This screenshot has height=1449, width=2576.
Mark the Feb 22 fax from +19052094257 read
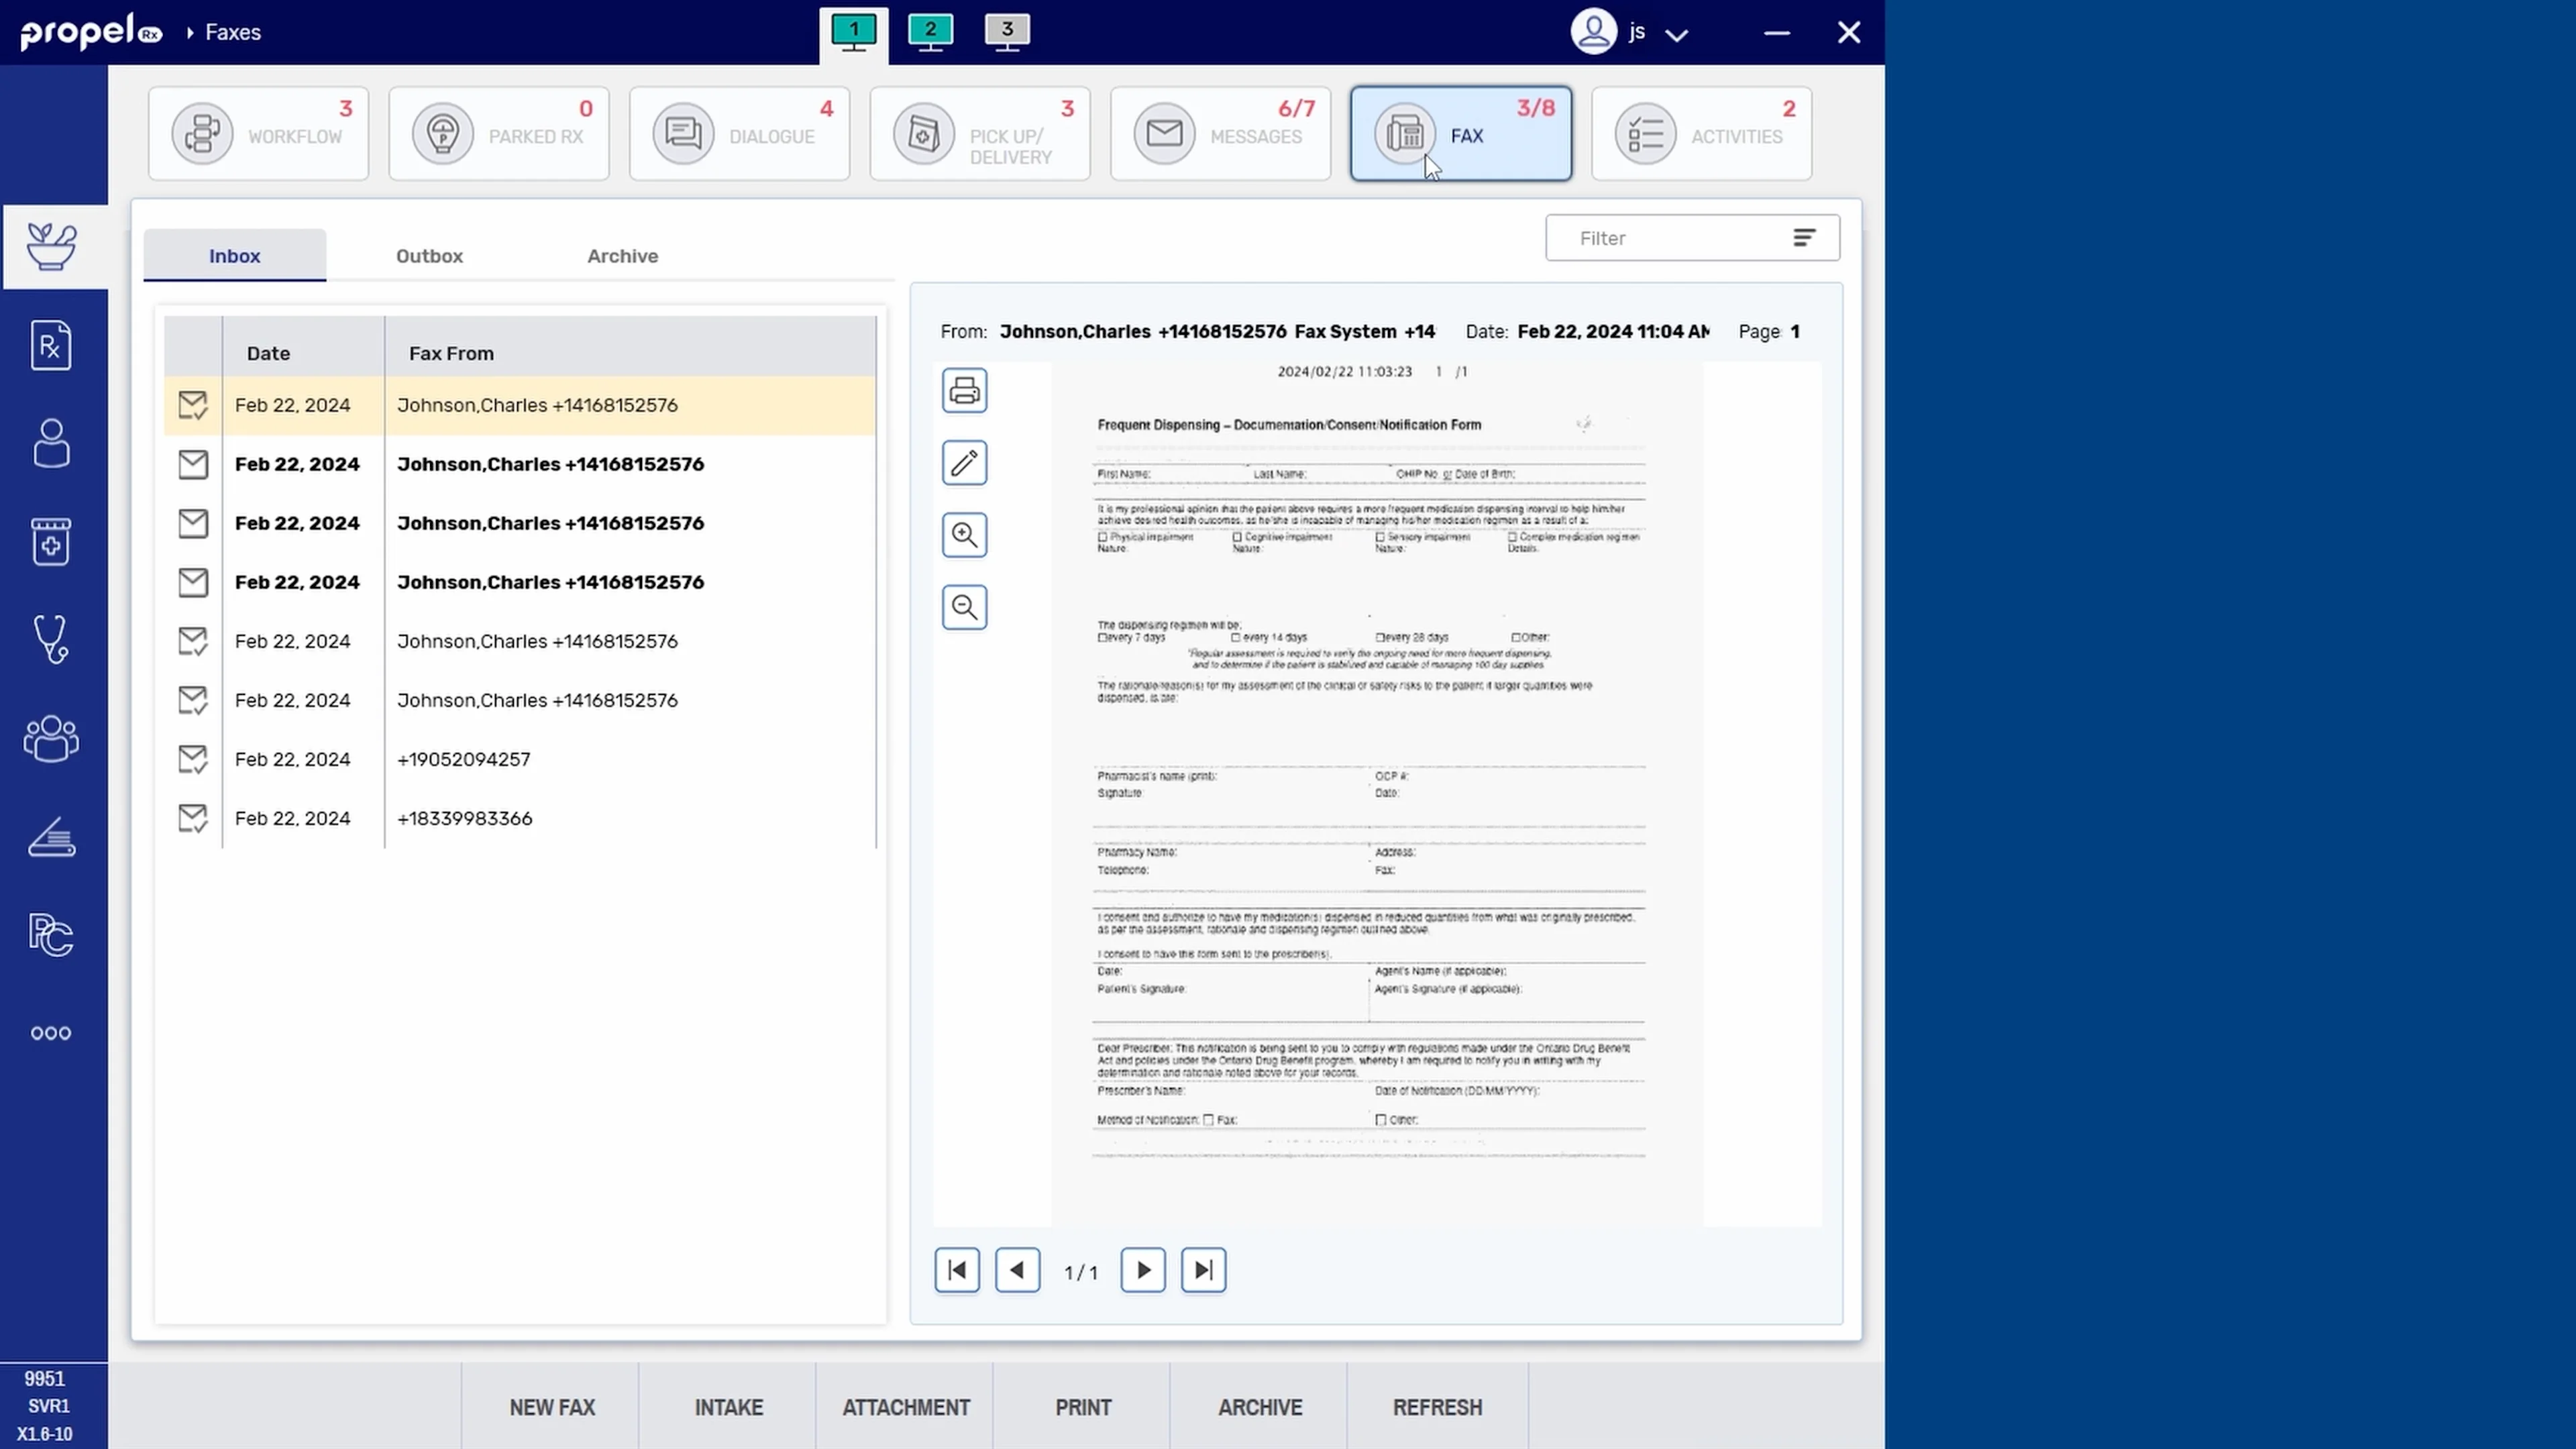click(x=193, y=759)
